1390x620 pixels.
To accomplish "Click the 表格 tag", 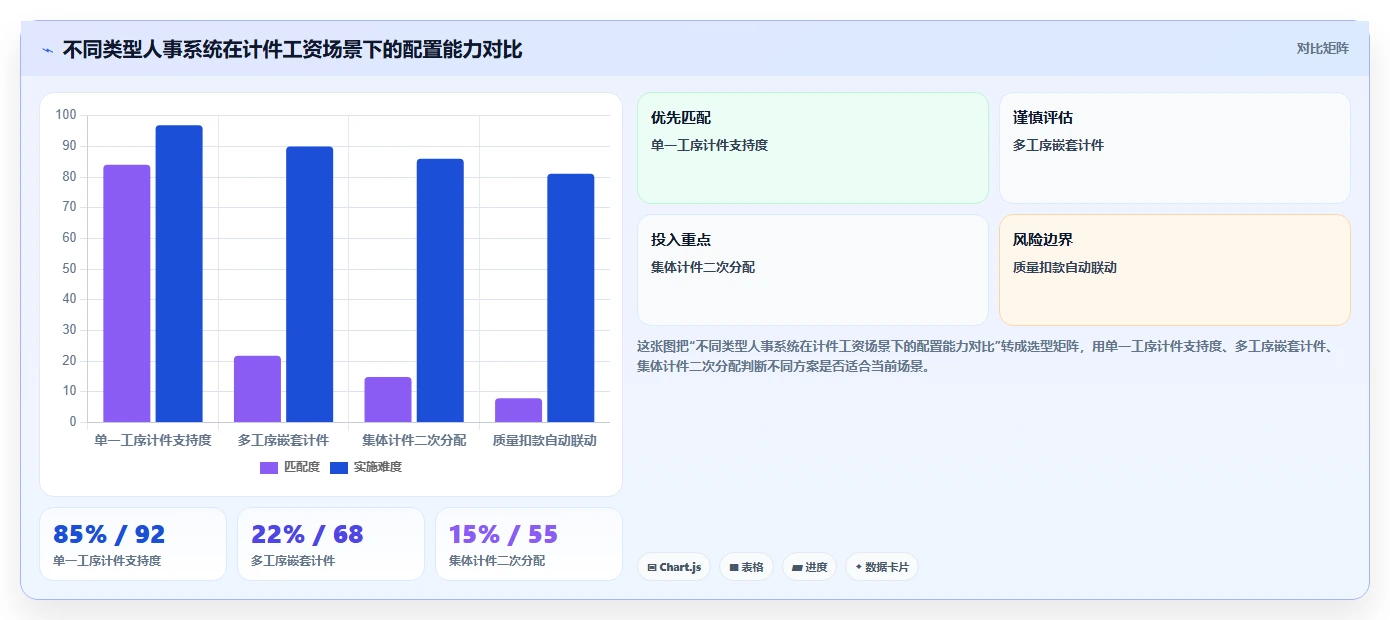I will [746, 567].
